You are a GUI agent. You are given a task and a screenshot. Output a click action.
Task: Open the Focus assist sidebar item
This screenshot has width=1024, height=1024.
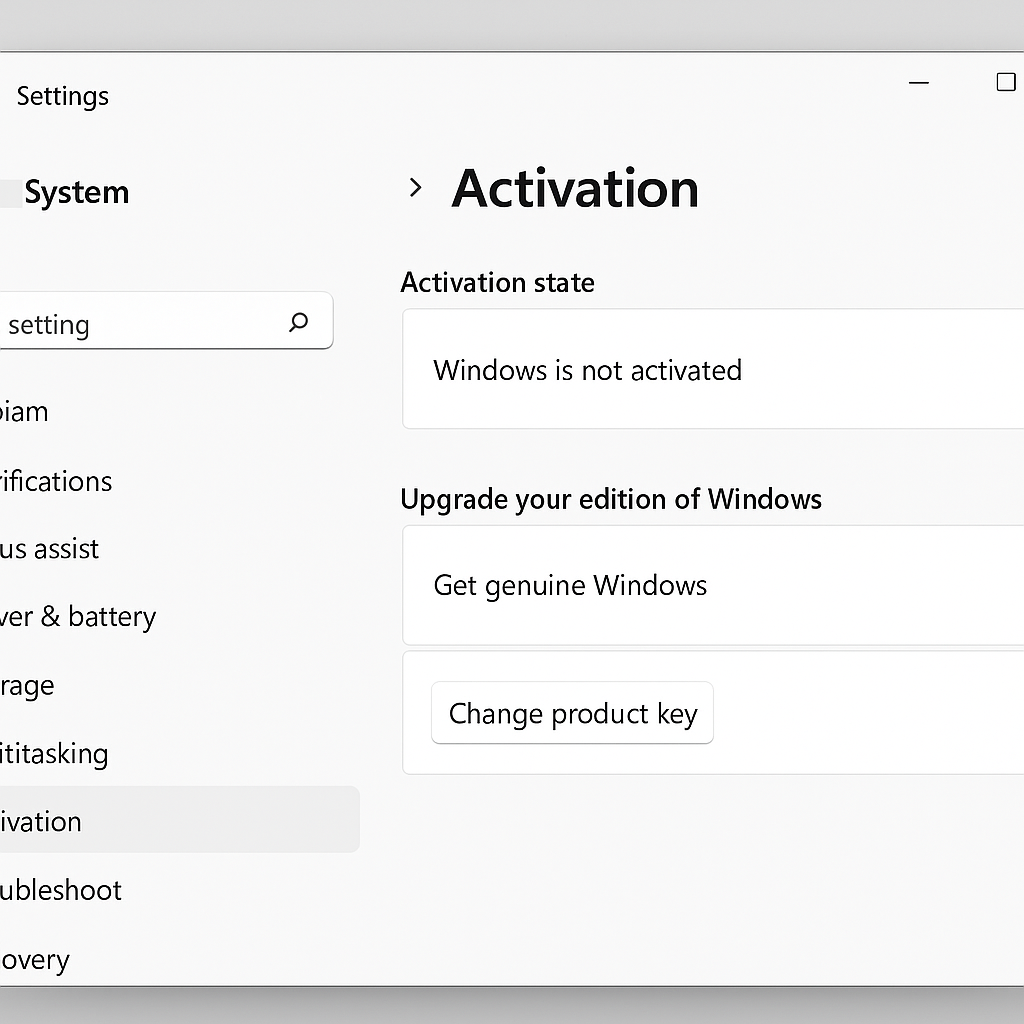pyautogui.click(x=50, y=549)
